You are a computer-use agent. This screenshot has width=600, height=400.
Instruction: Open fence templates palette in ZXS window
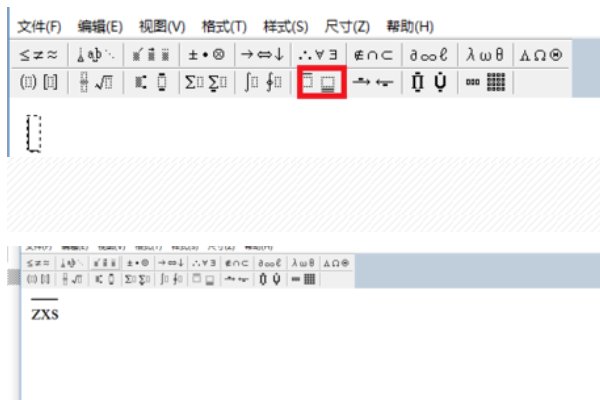38,279
